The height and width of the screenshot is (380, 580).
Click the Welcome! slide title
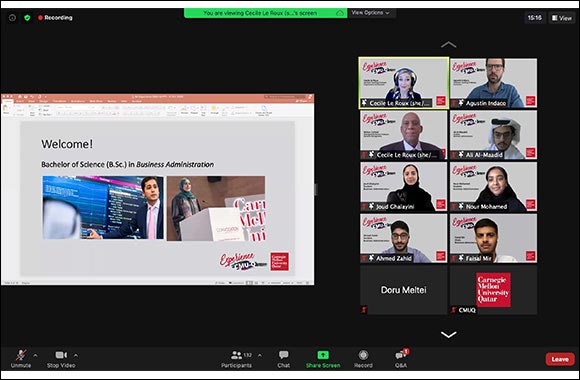click(67, 144)
